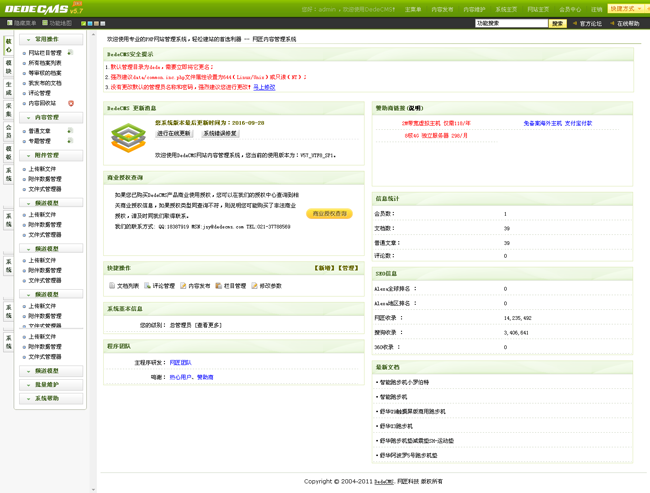Select the blue theme color swatch

click(90, 23)
